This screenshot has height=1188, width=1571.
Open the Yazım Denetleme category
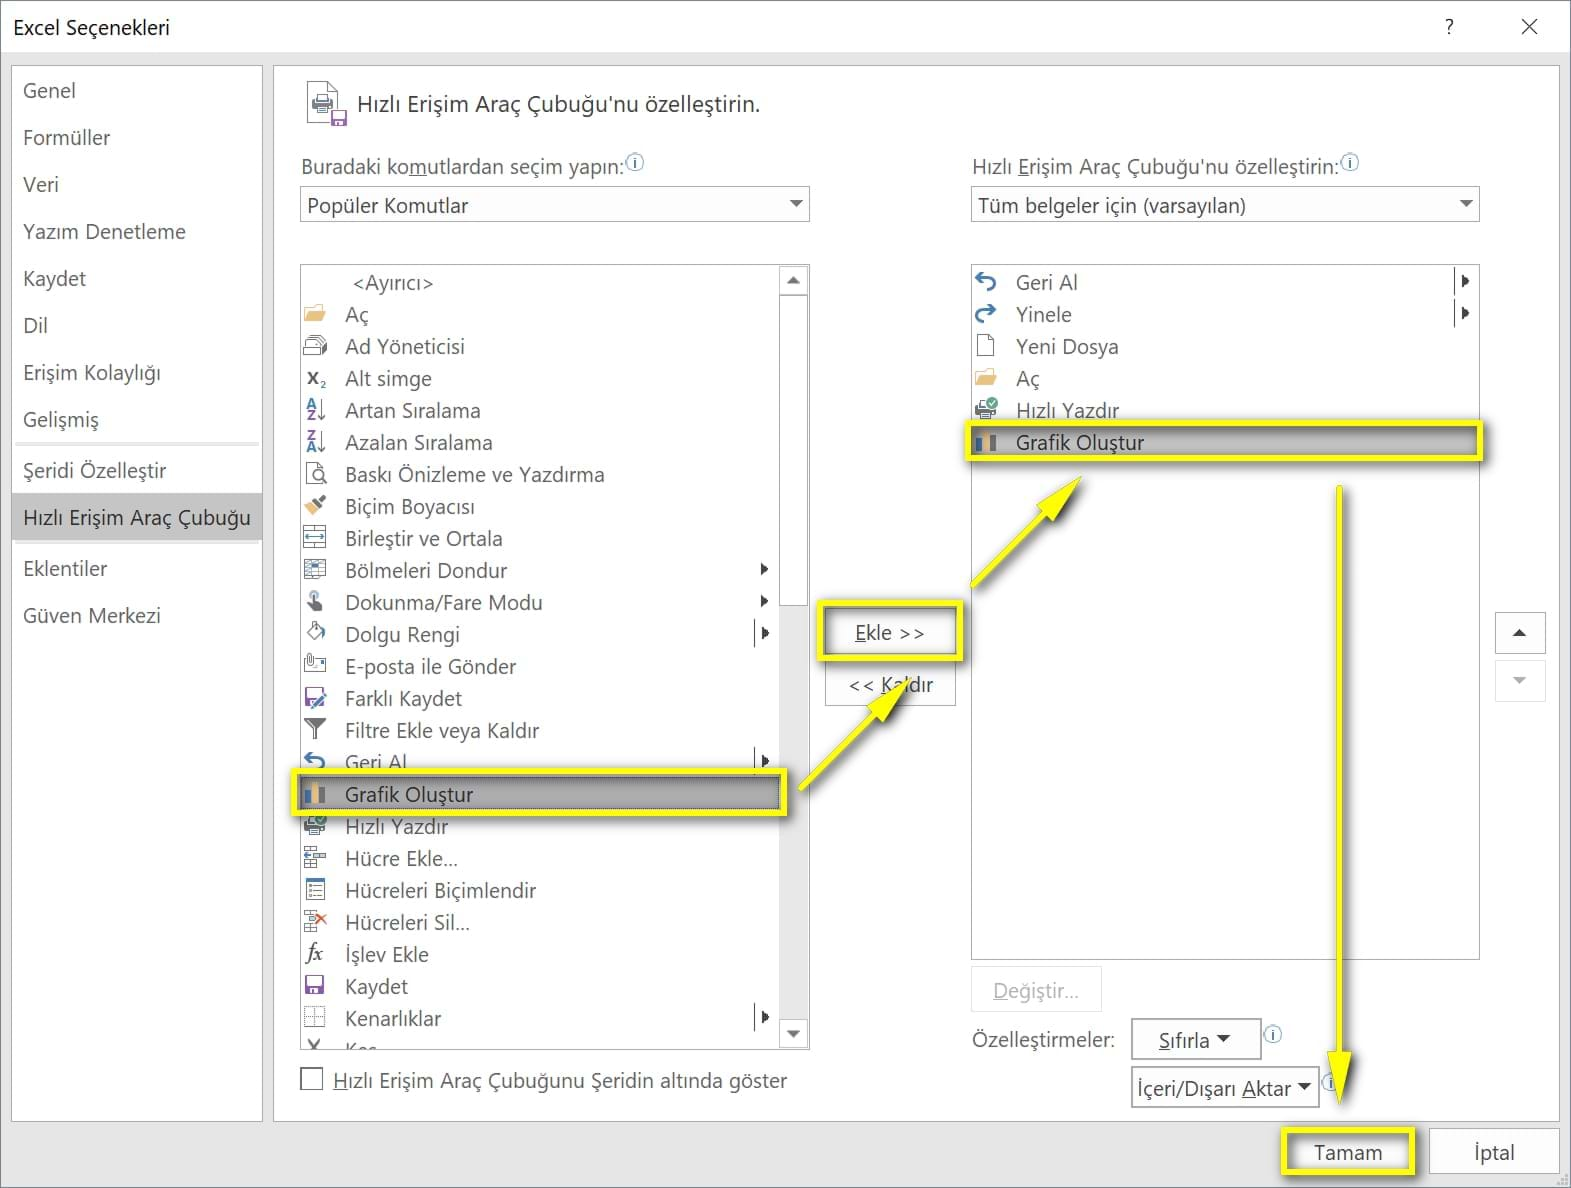click(137, 231)
